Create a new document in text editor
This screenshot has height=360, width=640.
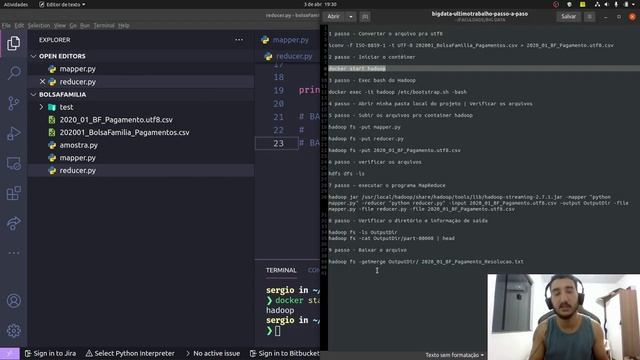point(365,17)
